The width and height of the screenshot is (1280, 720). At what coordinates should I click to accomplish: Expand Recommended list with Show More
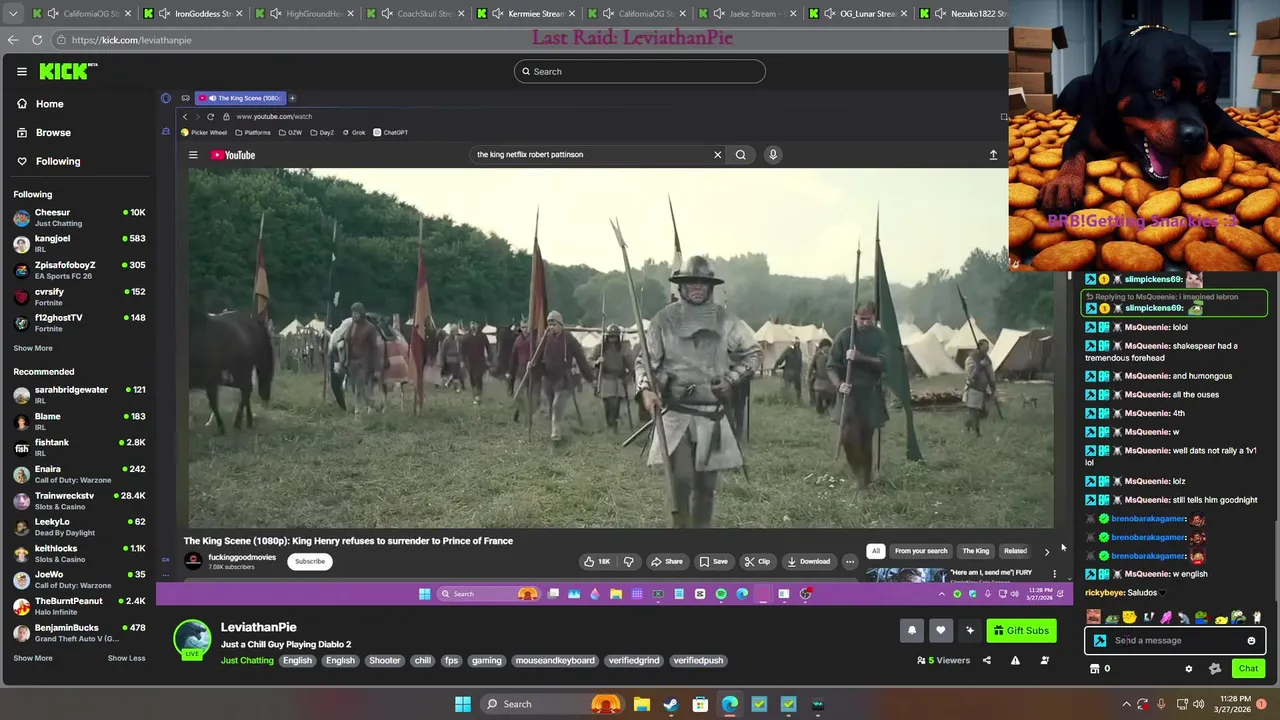33,658
